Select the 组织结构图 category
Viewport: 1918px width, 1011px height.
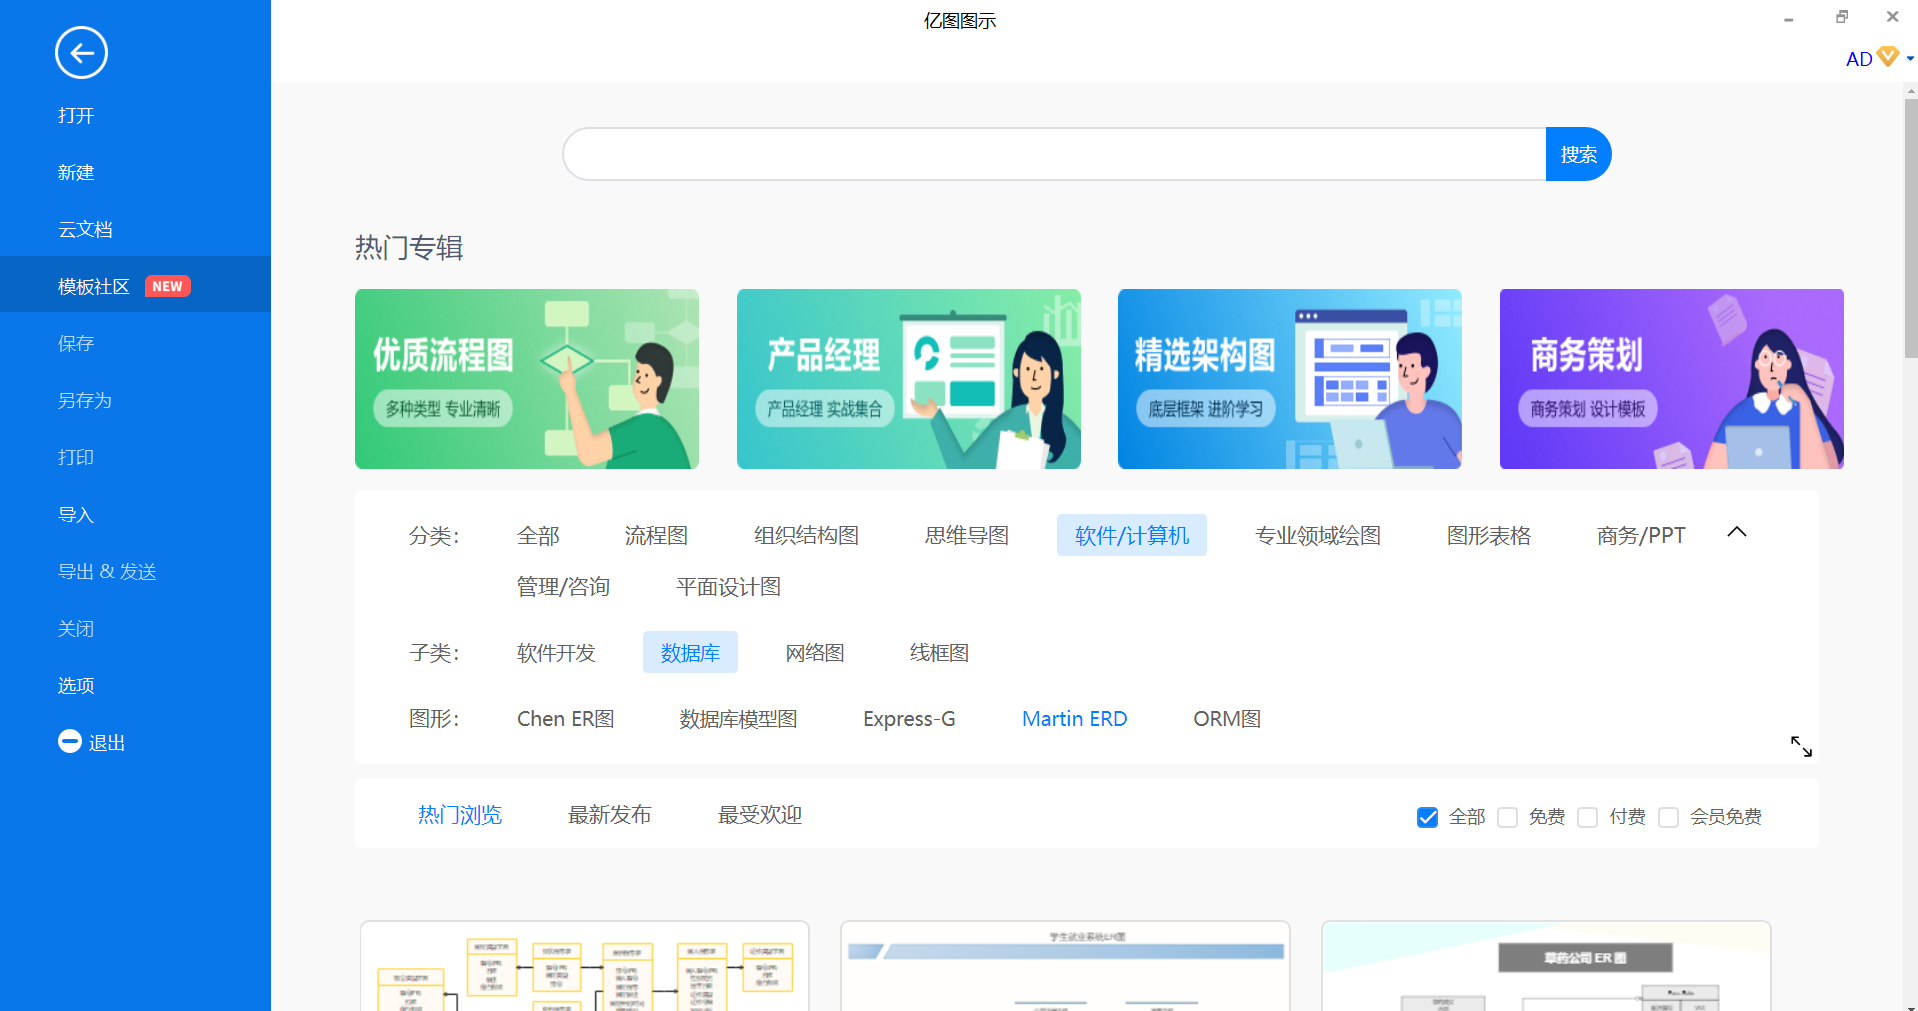coord(806,536)
